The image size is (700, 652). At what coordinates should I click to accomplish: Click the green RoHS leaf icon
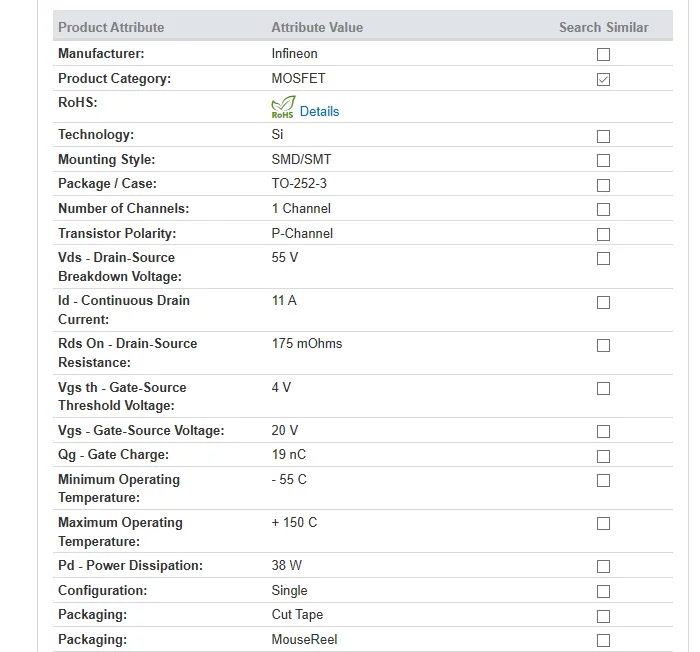283,107
